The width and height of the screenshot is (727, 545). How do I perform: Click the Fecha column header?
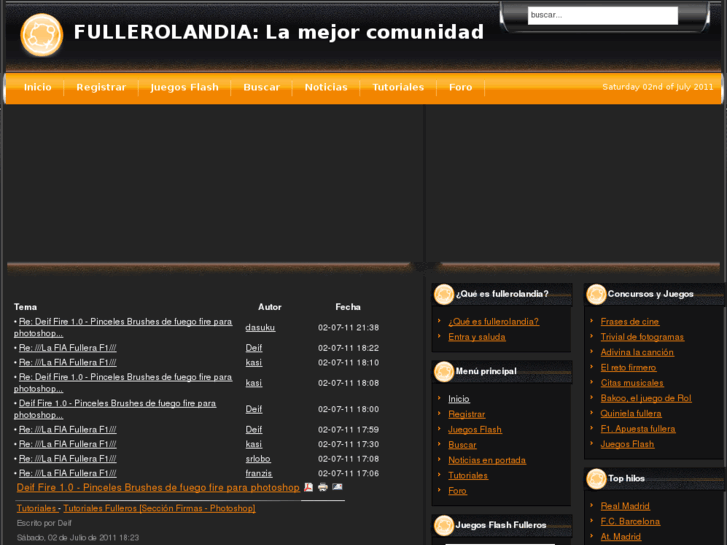pyautogui.click(x=348, y=307)
